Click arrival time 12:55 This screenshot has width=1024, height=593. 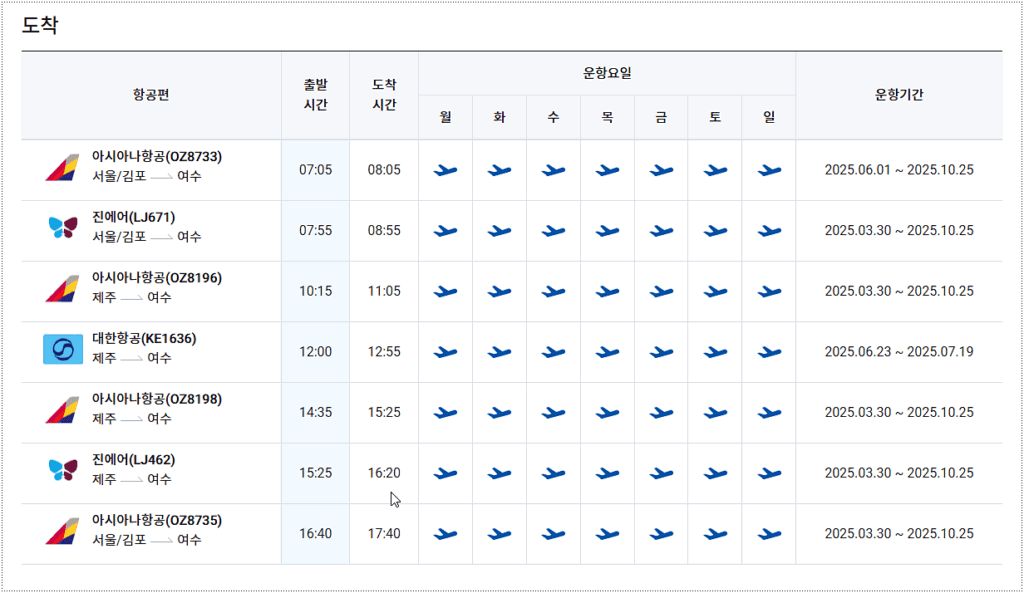pyautogui.click(x=384, y=352)
